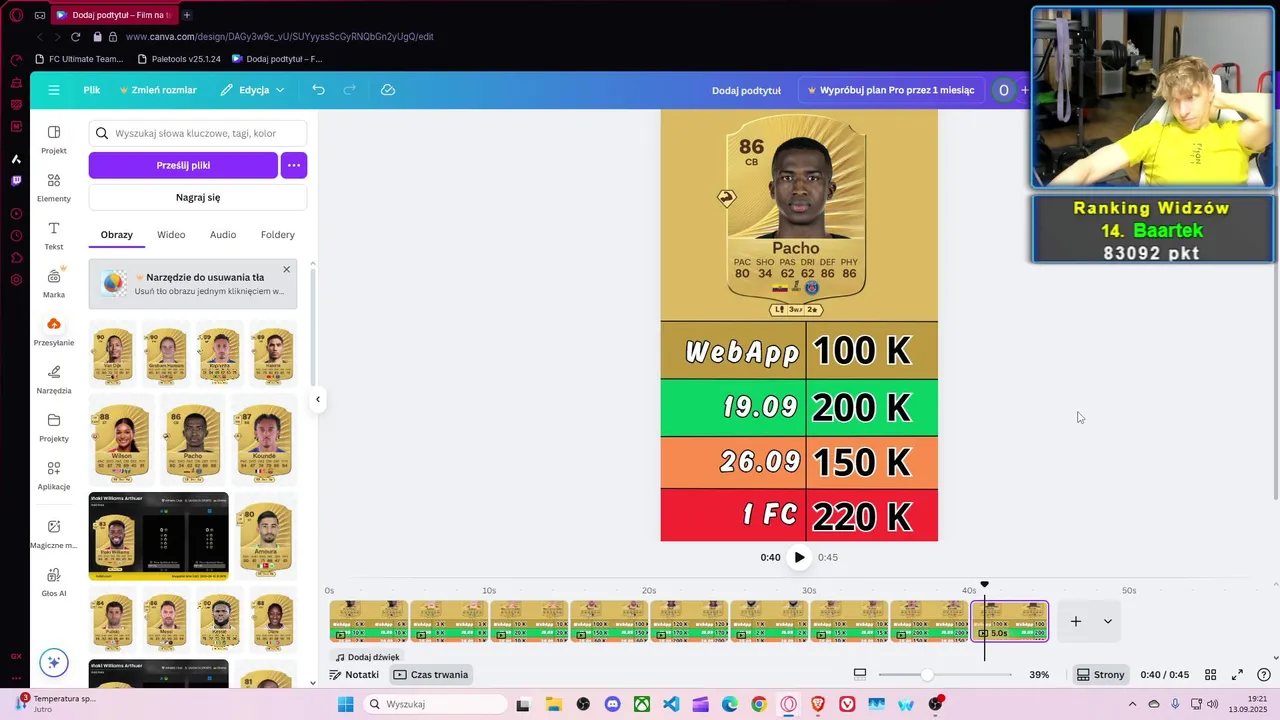Image resolution: width=1280 pixels, height=720 pixels.
Task: Adjust the zoom level slider
Action: point(927,675)
